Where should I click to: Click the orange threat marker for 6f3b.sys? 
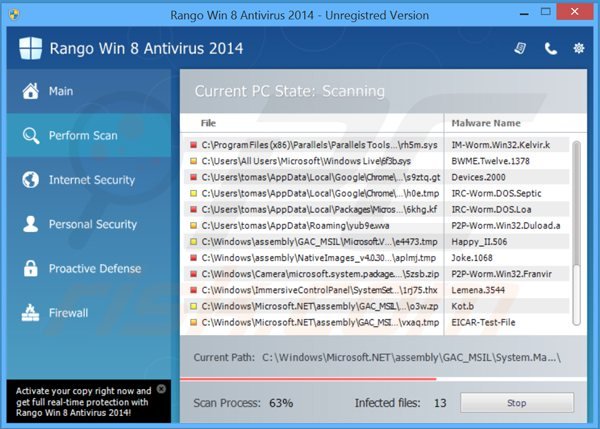click(194, 161)
